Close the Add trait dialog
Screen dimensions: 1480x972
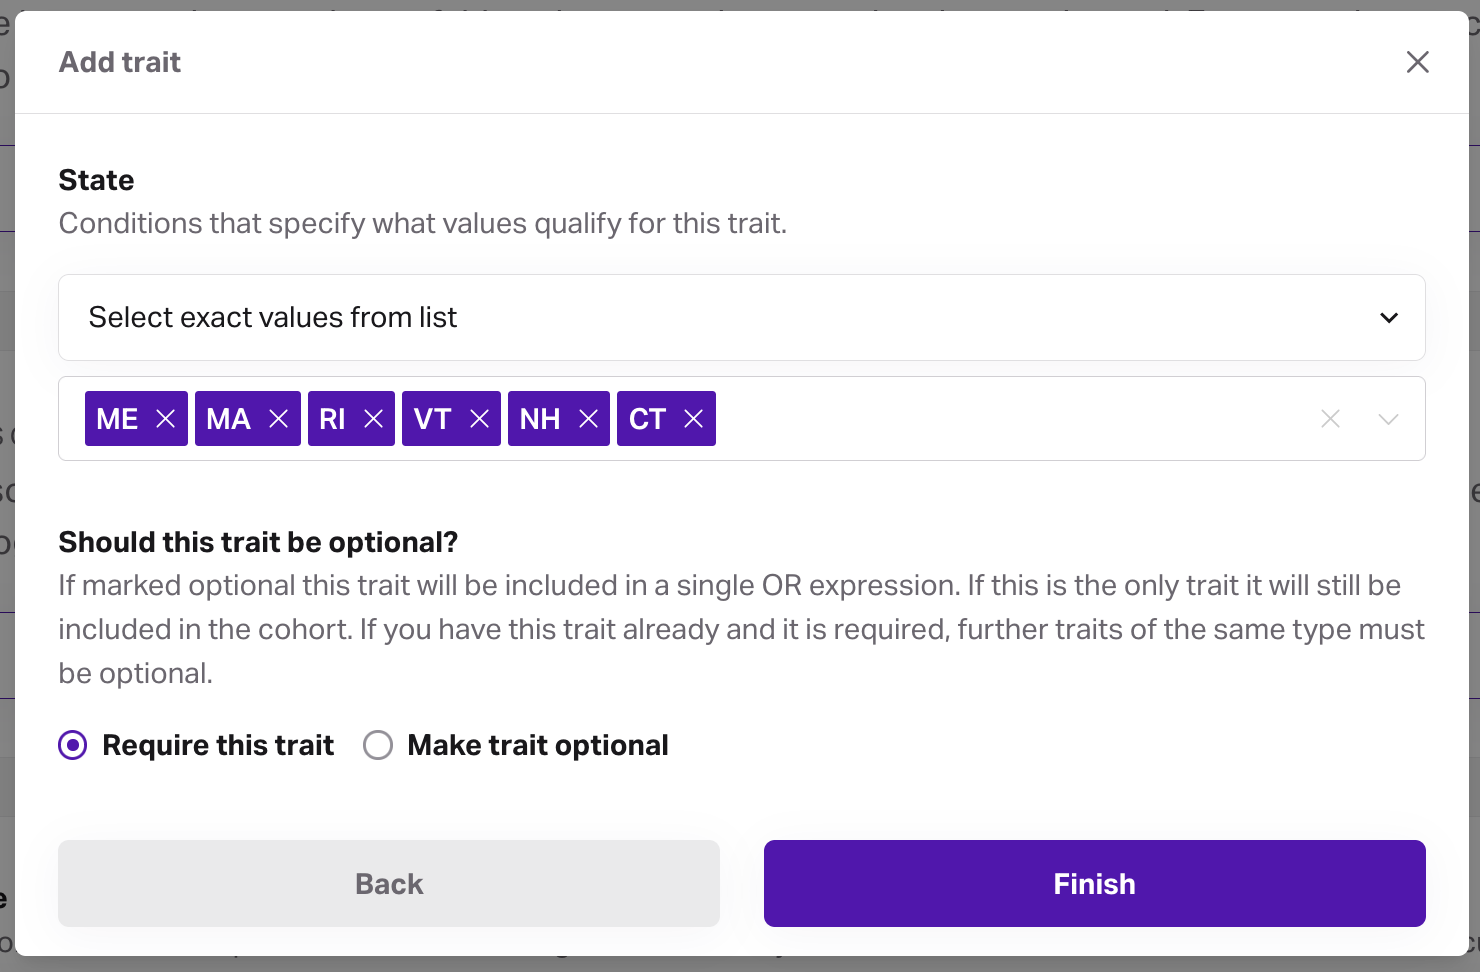point(1417,62)
